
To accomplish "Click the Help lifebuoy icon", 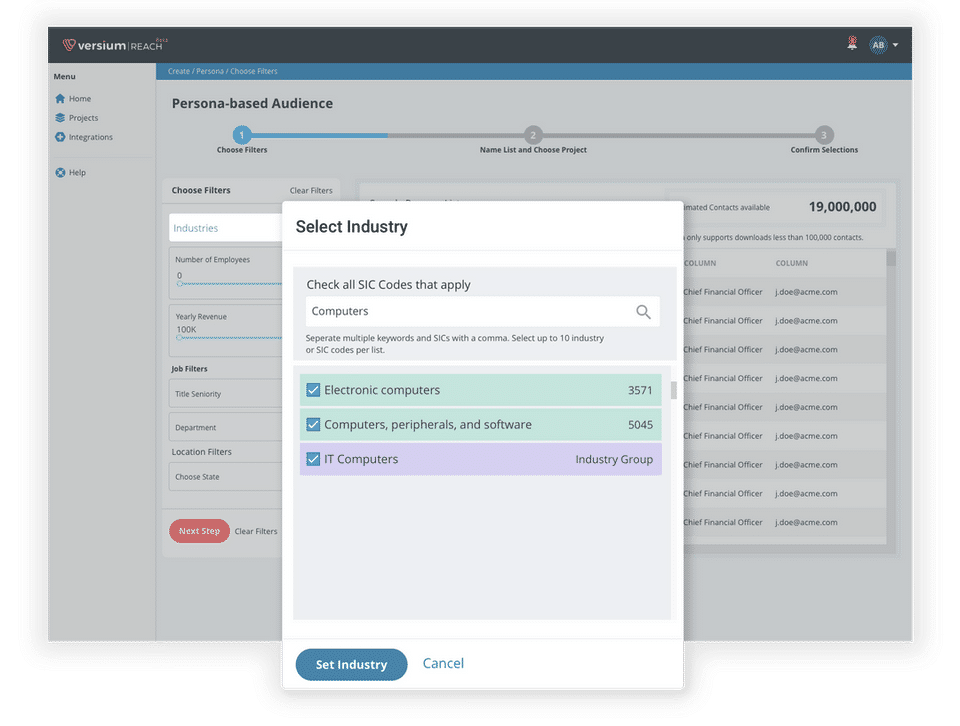I will (60, 173).
